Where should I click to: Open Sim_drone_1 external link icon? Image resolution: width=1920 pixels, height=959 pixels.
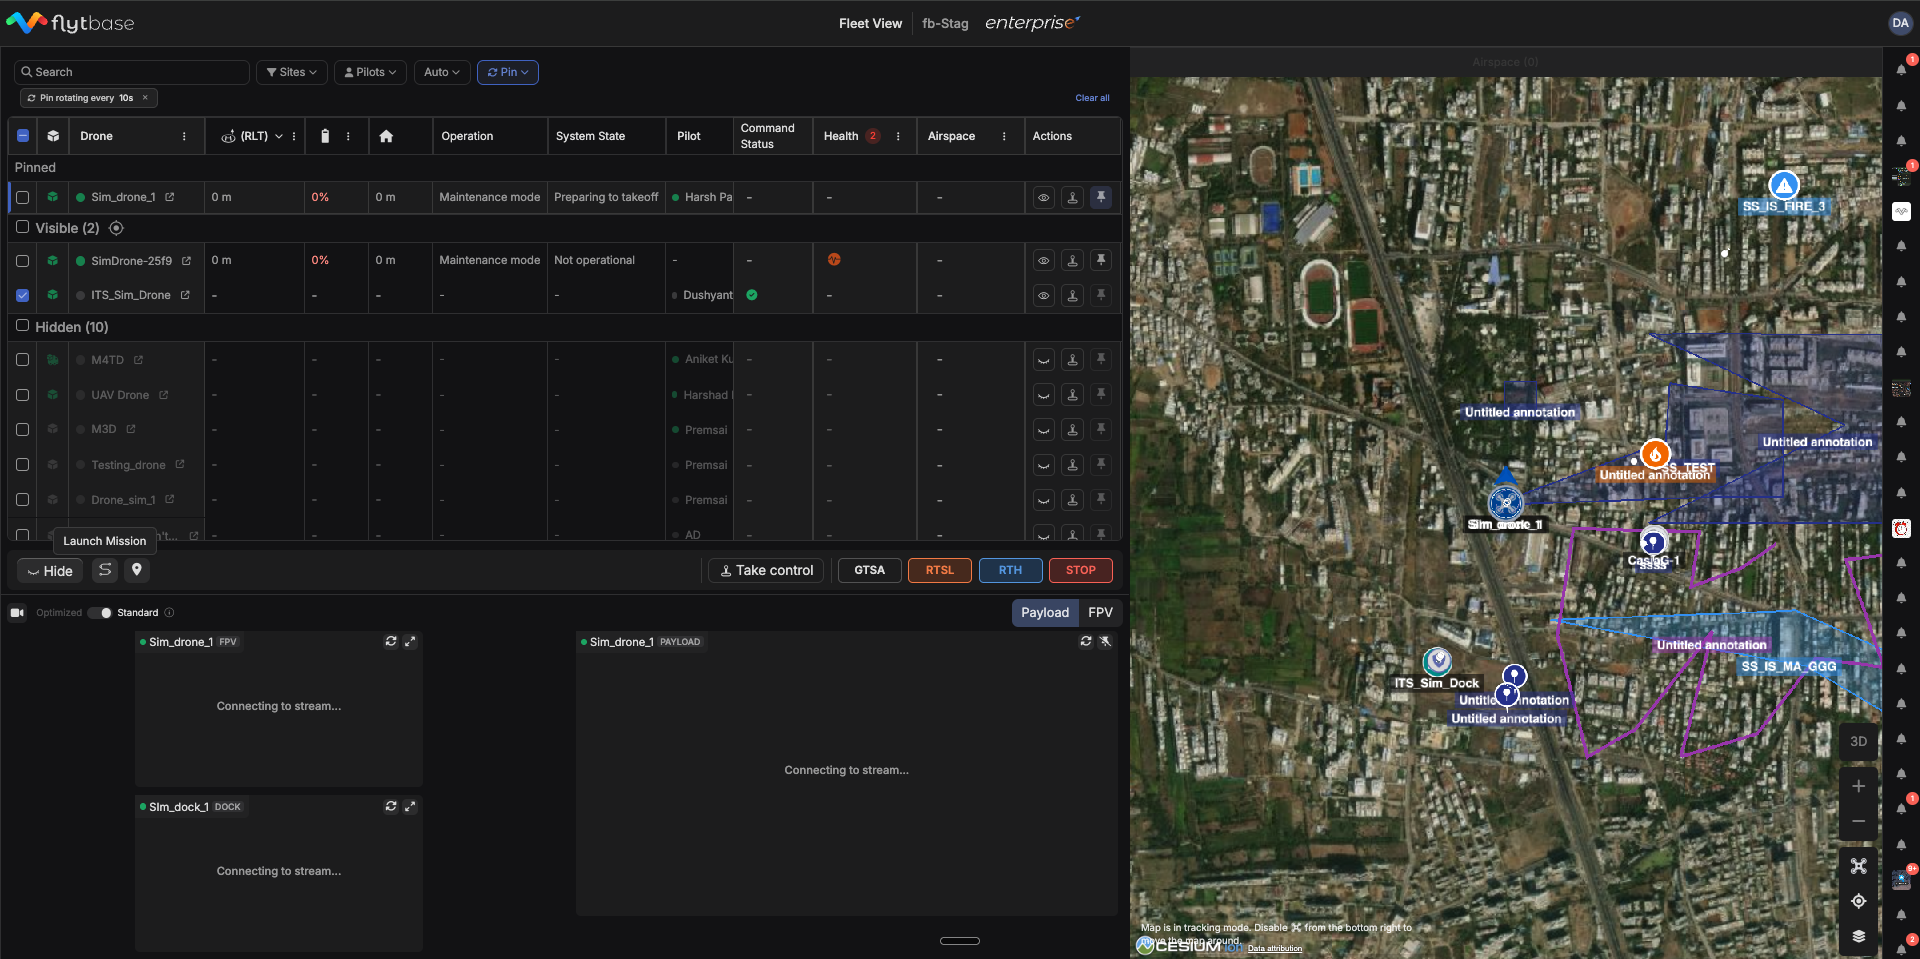pos(170,197)
